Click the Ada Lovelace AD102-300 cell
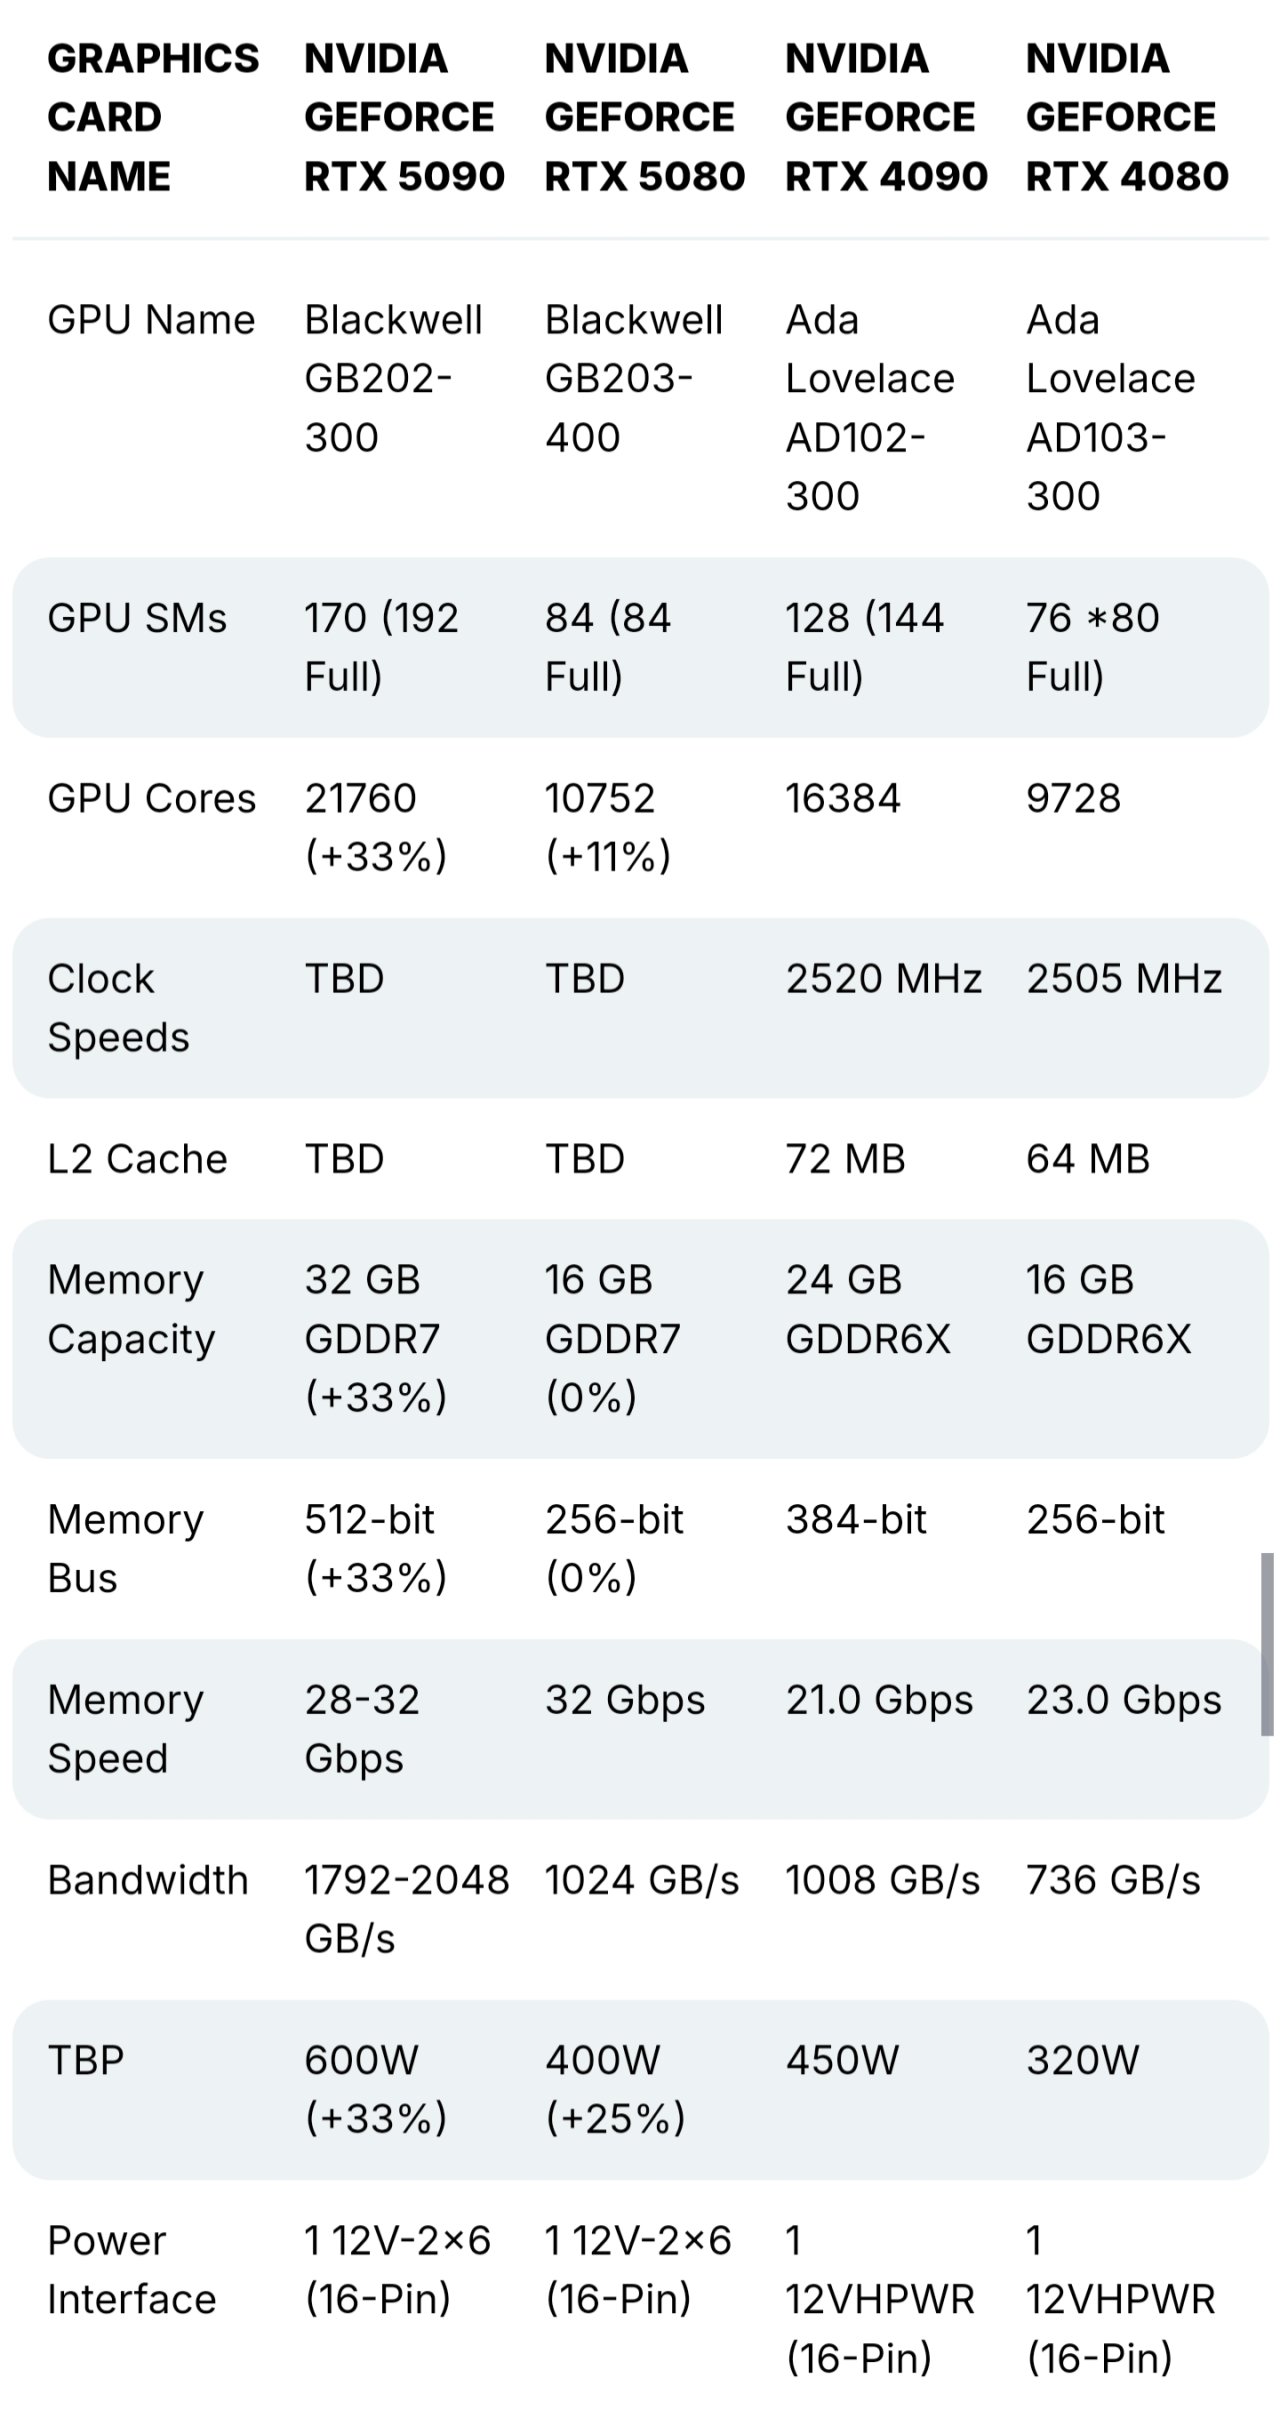The height and width of the screenshot is (2418, 1280). click(x=869, y=407)
